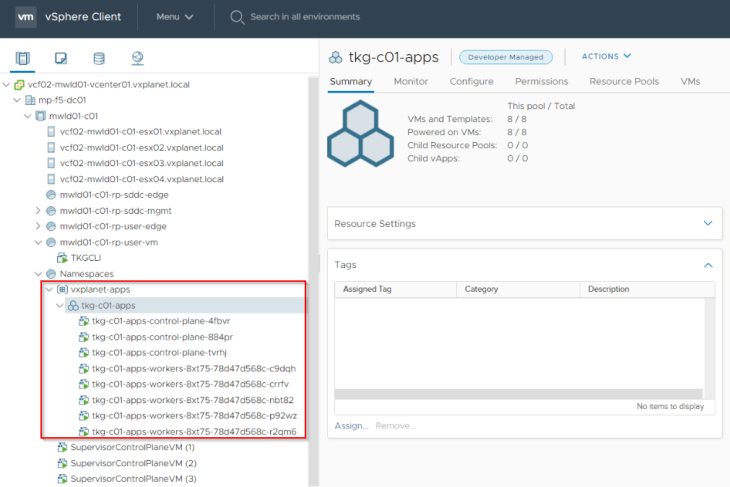The height and width of the screenshot is (487, 730).
Task: Collapse the vcf02-mwld01-vcenter01 tree node
Action: pyautogui.click(x=6, y=85)
